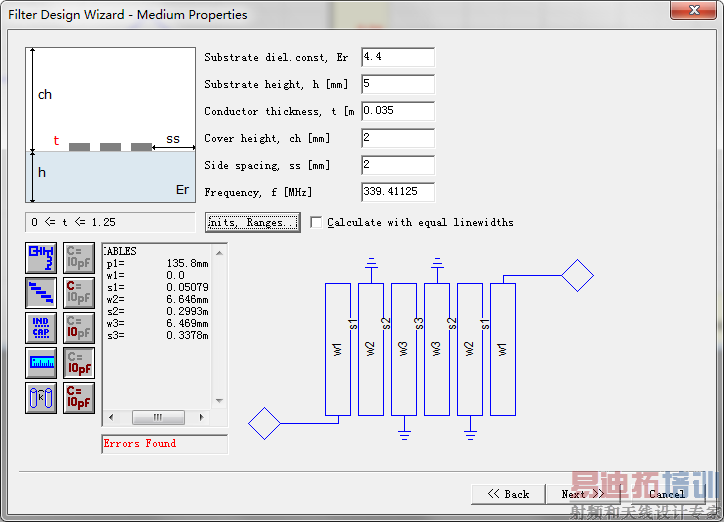
Task: Select the s2= 0.2993m row
Action: point(157,312)
